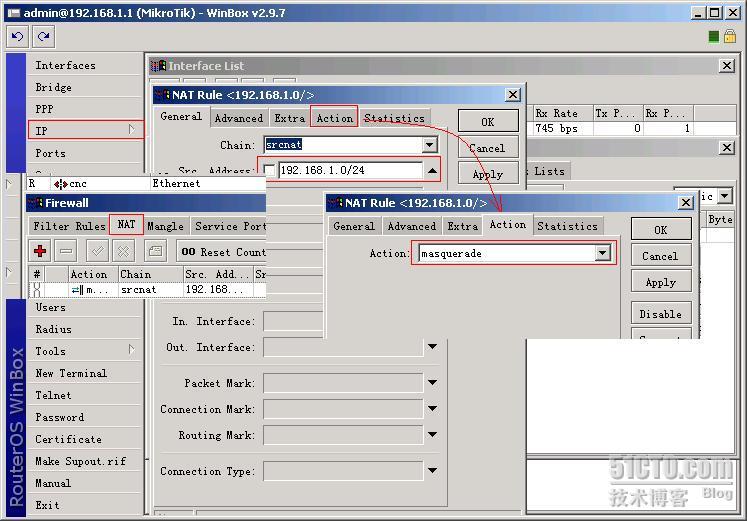The image size is (747, 521).
Task: Open New Terminal from the sidebar
Action: point(86,373)
